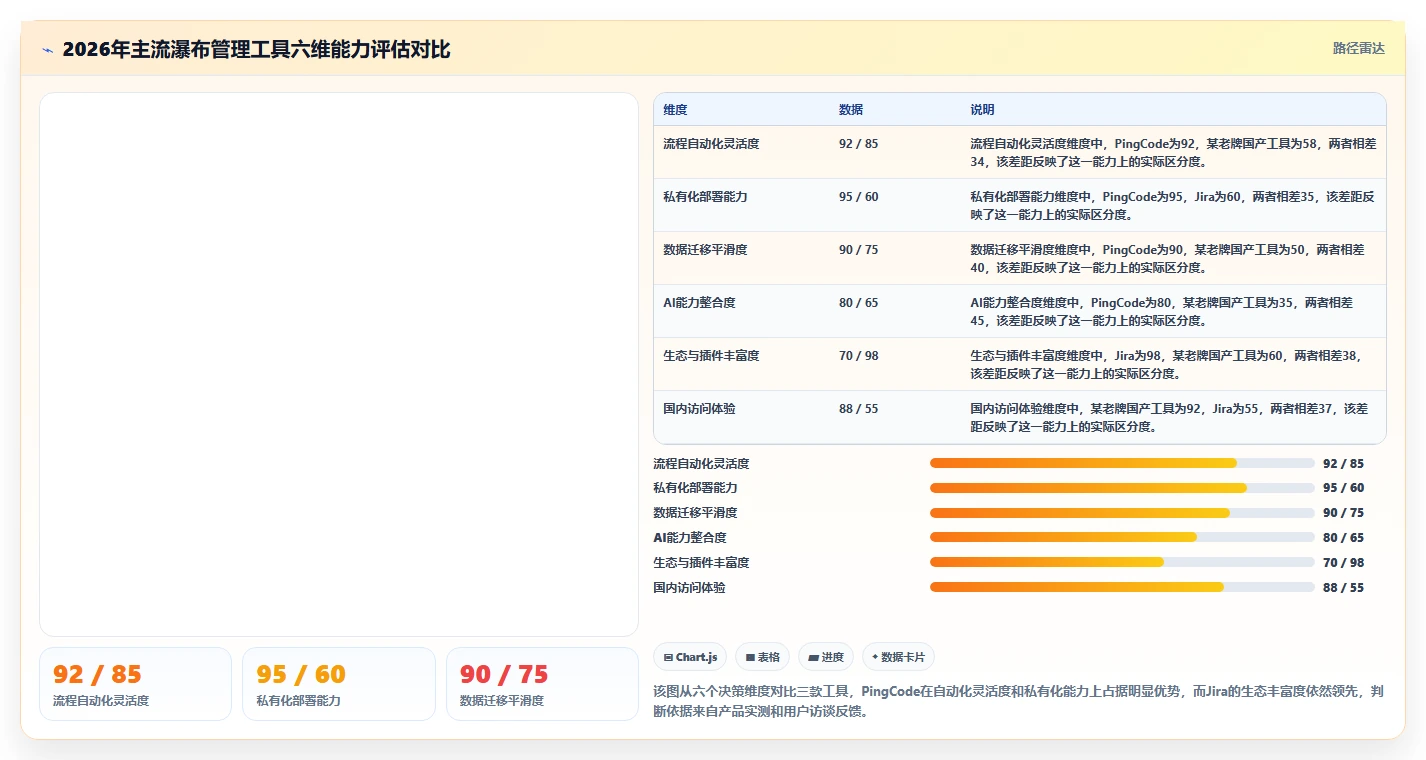Click 国内访问体验 in the table's 维度 column
Image resolution: width=1426 pixels, height=760 pixels.
click(x=699, y=409)
